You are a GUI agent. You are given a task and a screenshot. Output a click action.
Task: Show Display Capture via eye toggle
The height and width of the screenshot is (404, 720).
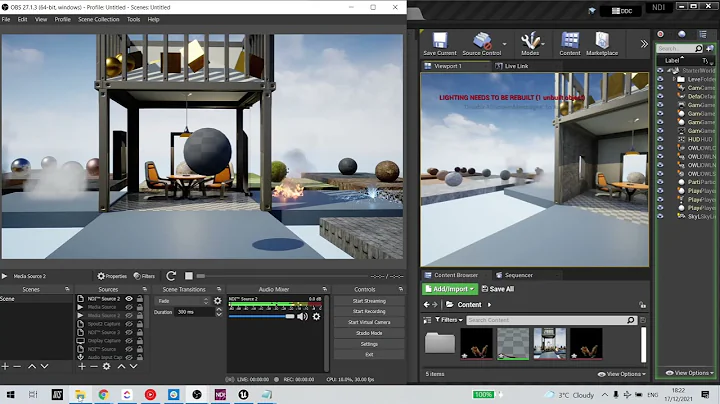tap(129, 341)
